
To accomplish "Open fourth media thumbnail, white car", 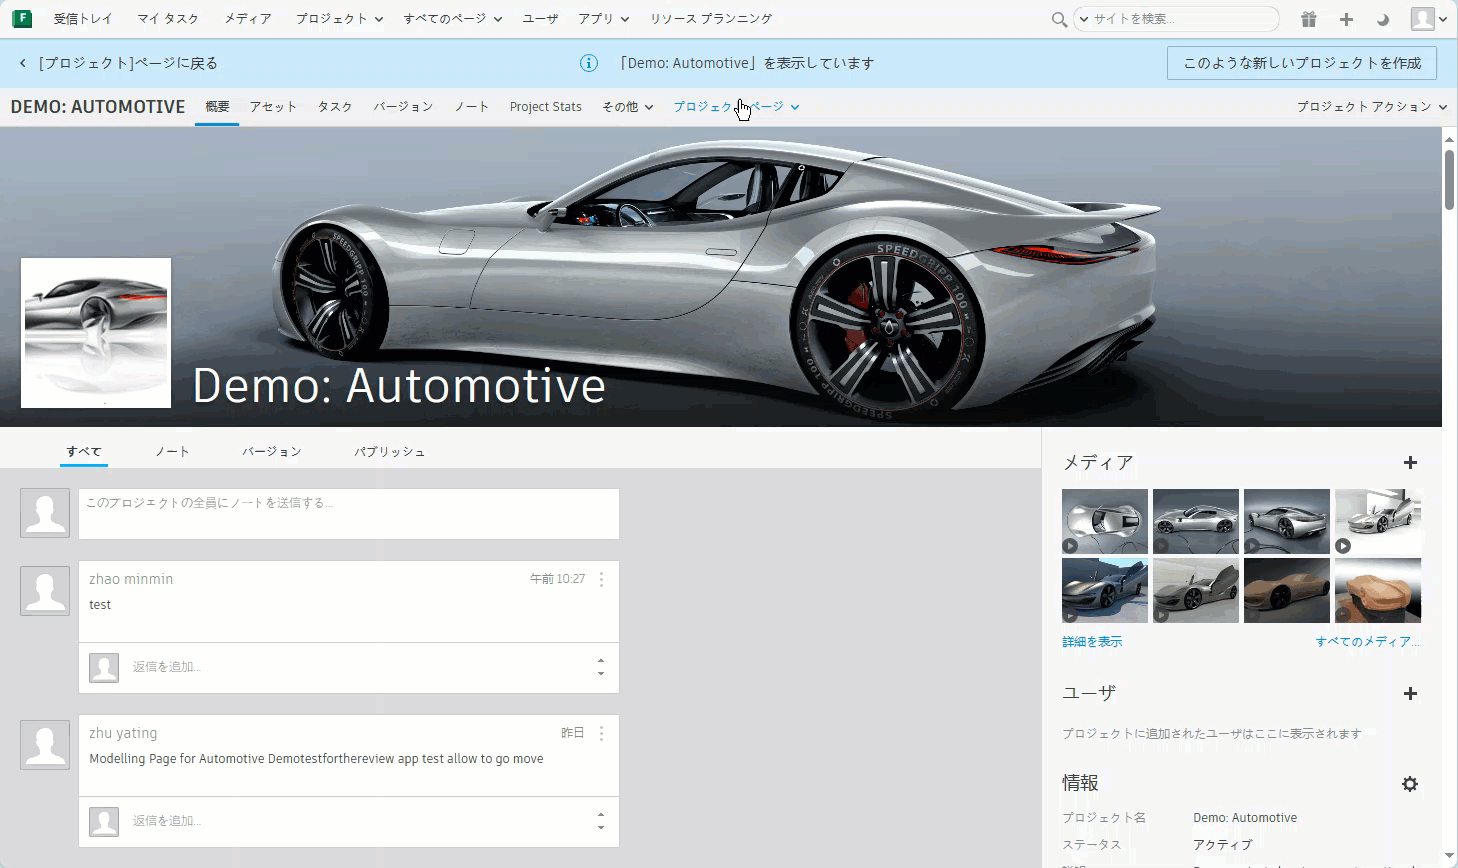I will click(1378, 521).
